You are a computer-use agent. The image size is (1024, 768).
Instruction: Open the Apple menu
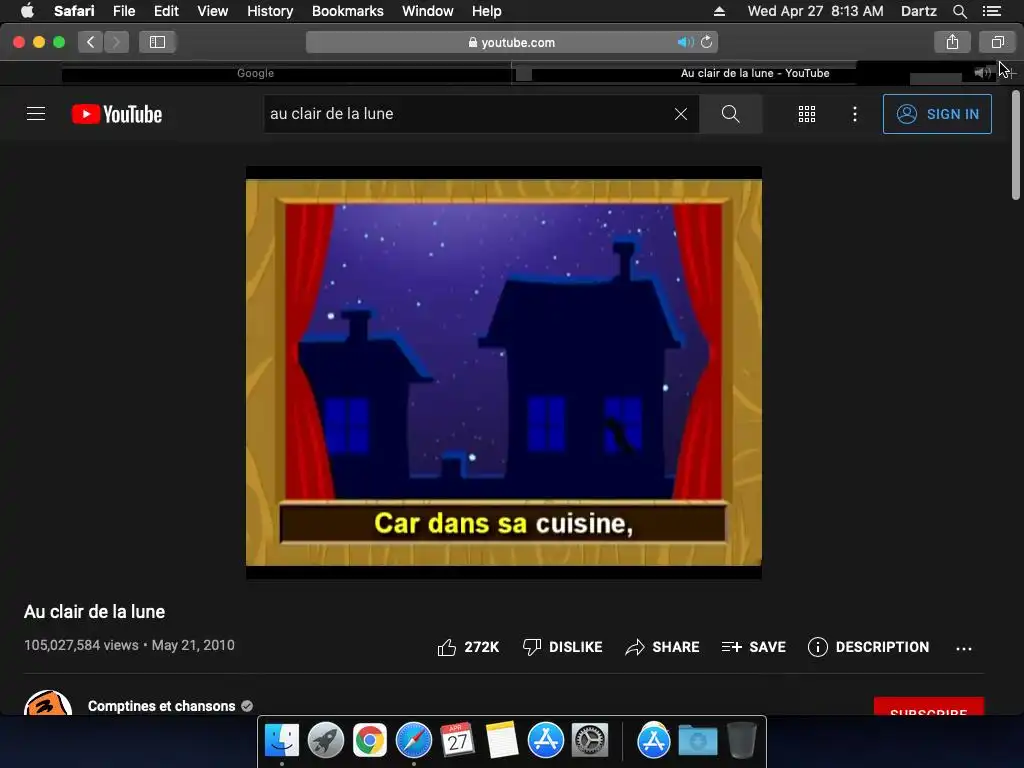(x=27, y=11)
